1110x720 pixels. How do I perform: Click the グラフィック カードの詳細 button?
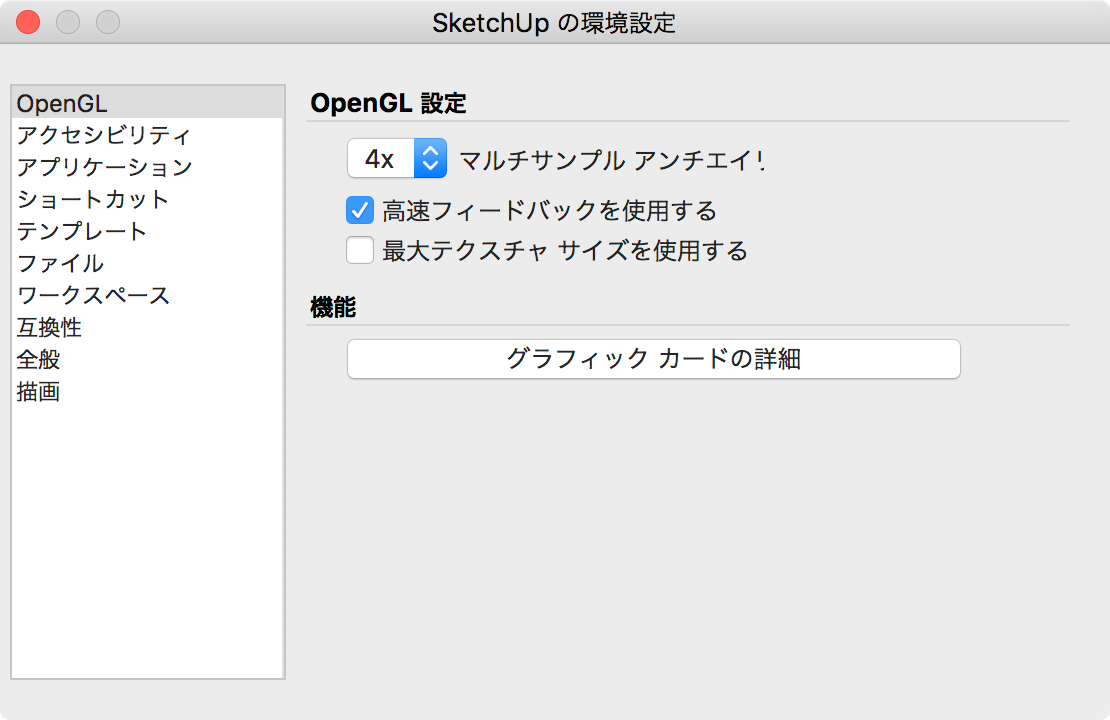tap(653, 359)
